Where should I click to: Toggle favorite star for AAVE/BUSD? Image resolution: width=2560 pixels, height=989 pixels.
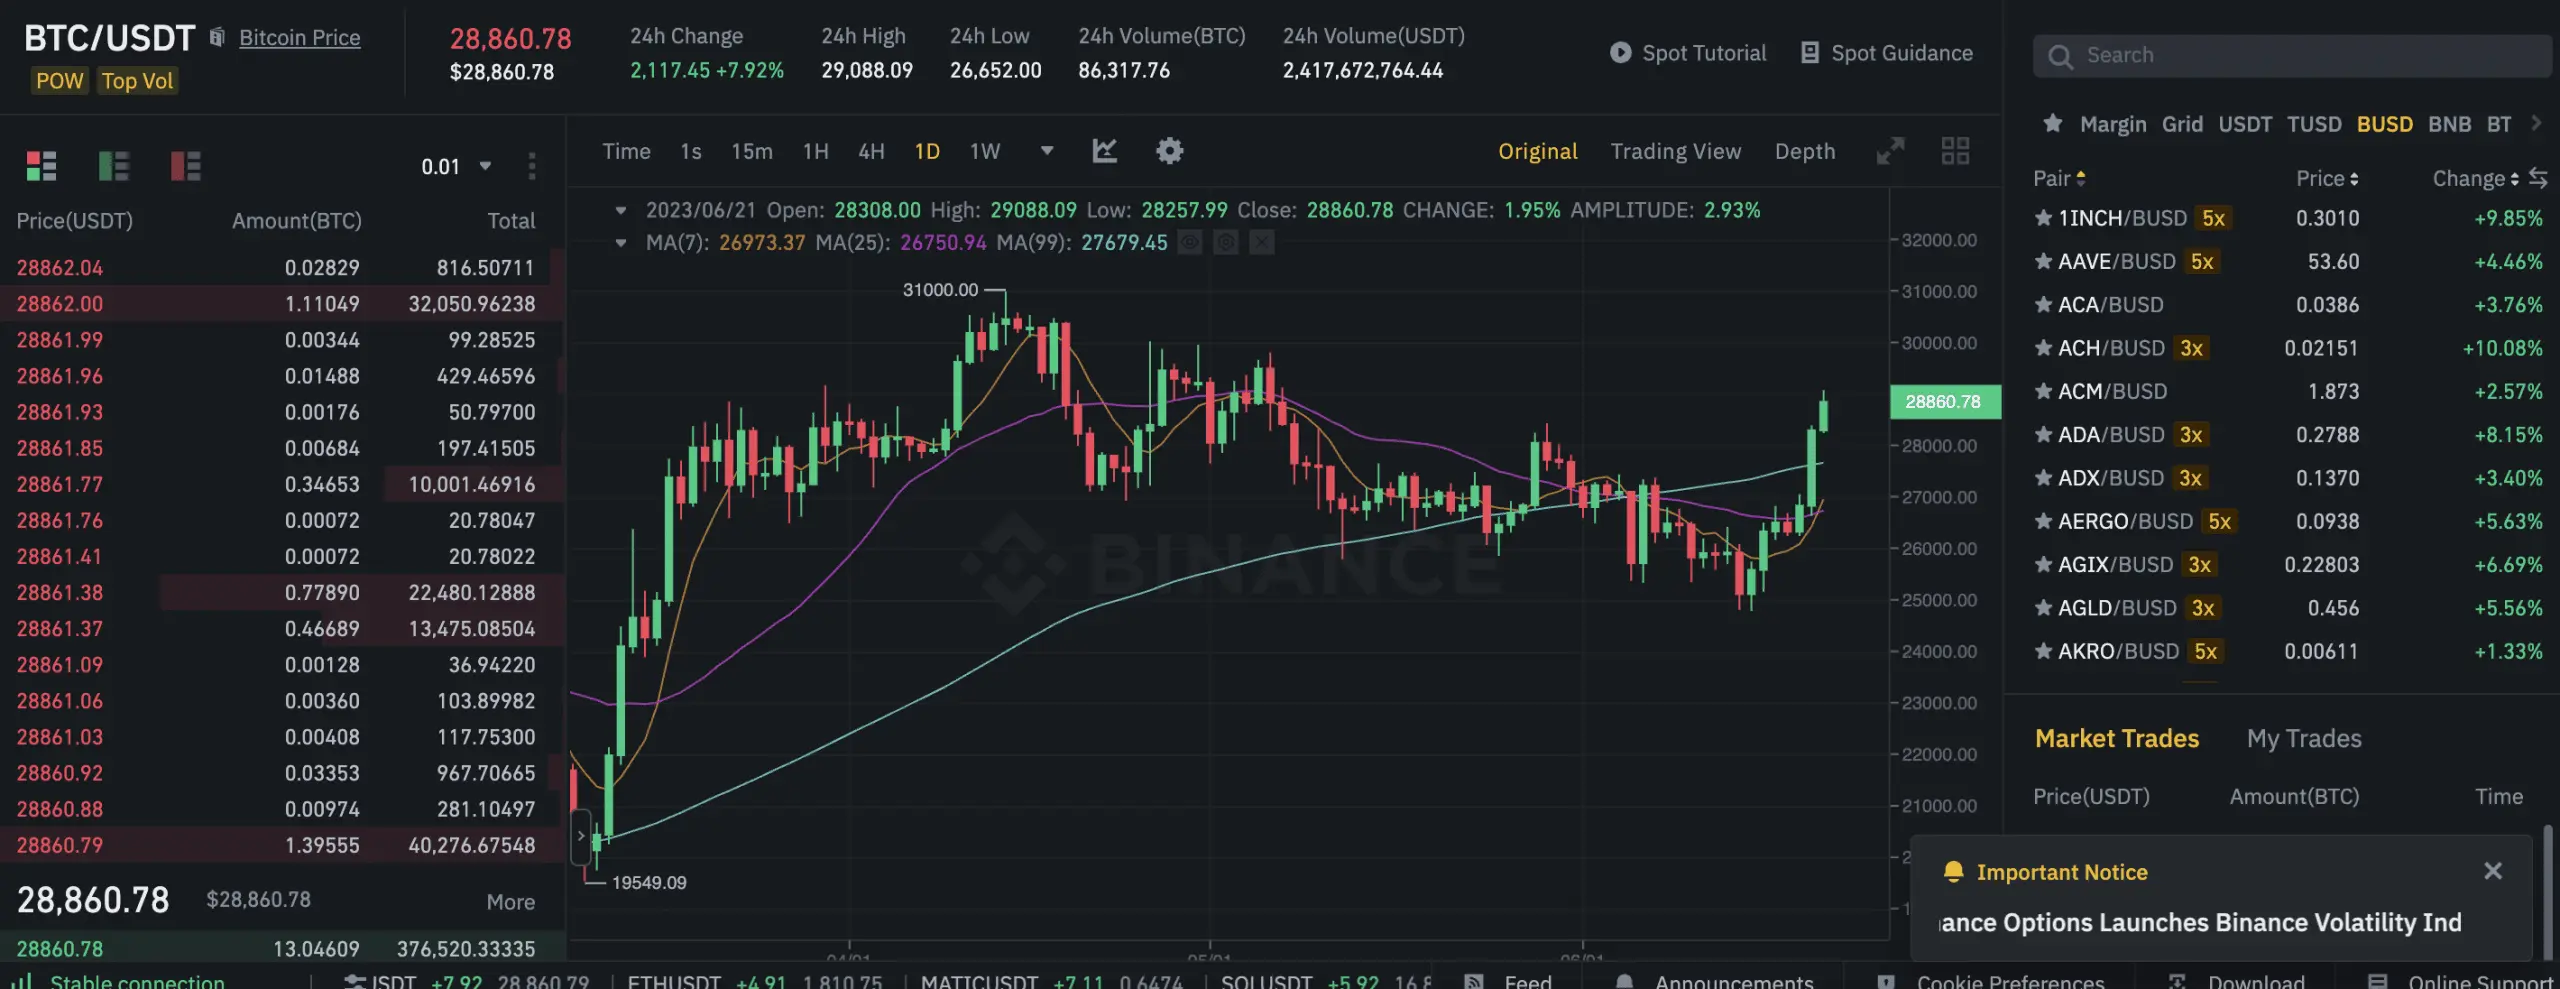(2044, 261)
